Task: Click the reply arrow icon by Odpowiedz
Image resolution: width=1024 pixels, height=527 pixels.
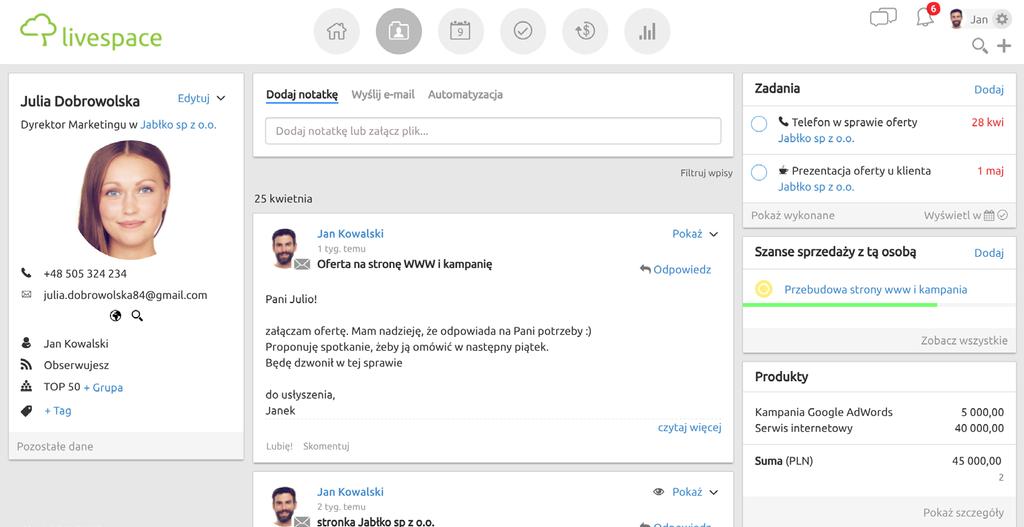Action: [645, 269]
